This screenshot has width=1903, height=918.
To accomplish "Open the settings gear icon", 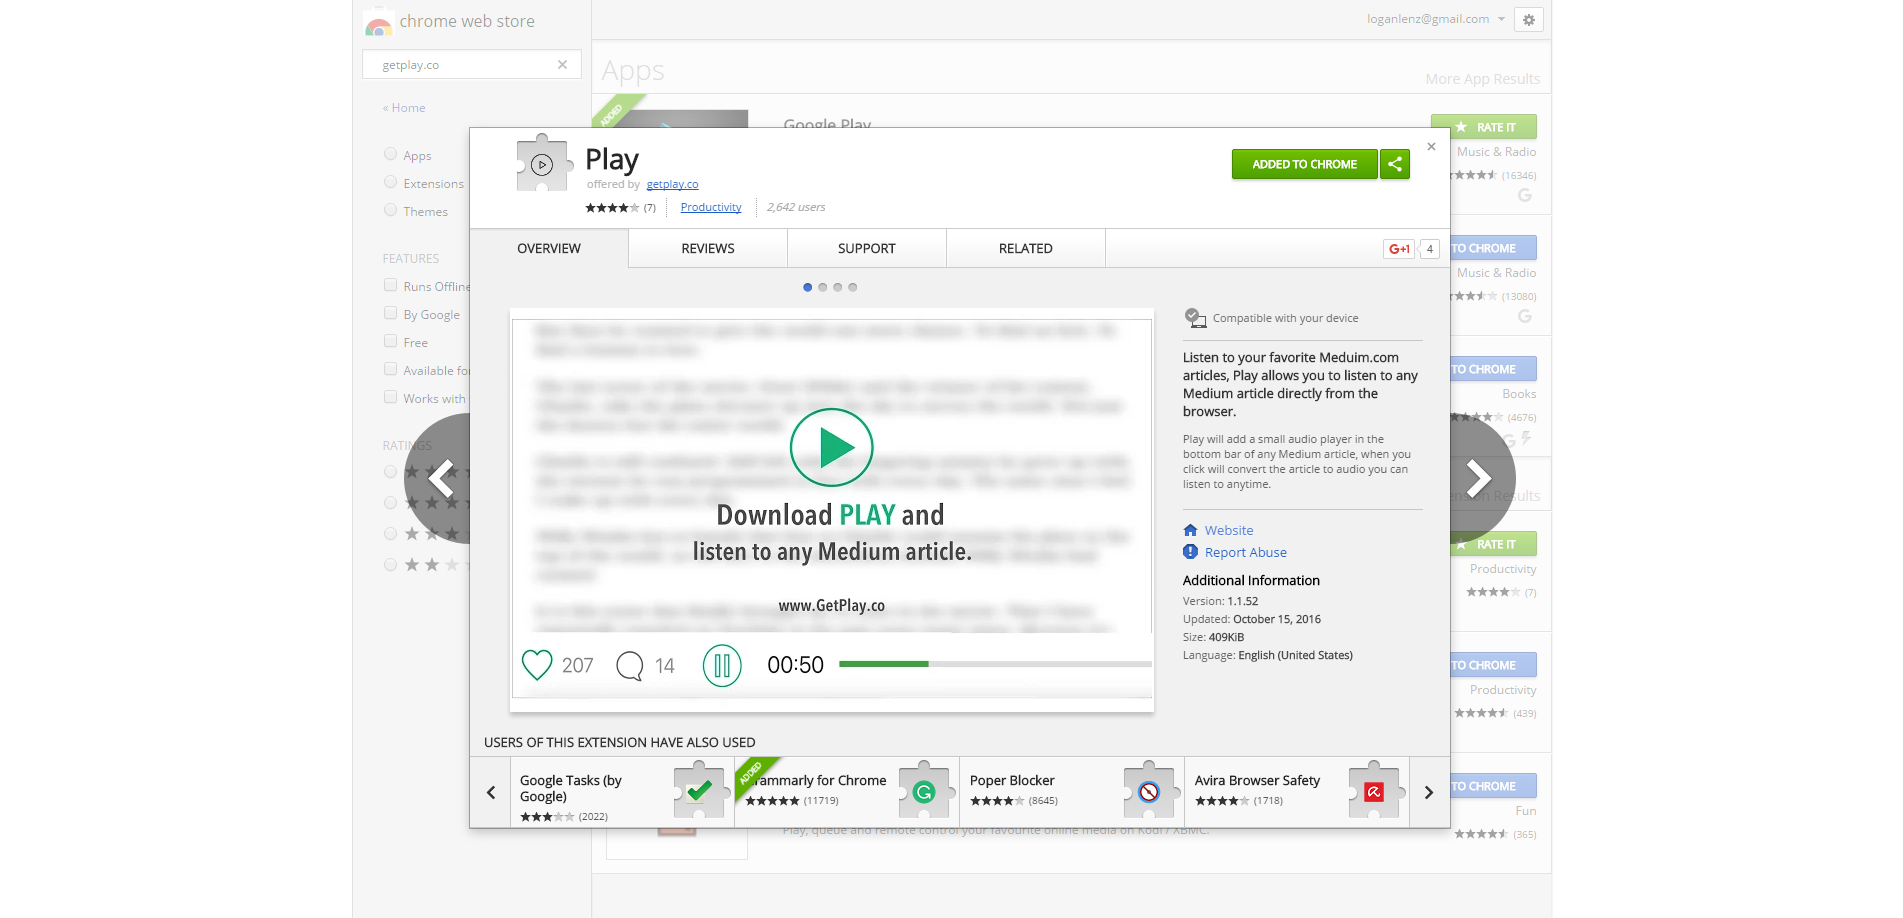I will pyautogui.click(x=1529, y=19).
